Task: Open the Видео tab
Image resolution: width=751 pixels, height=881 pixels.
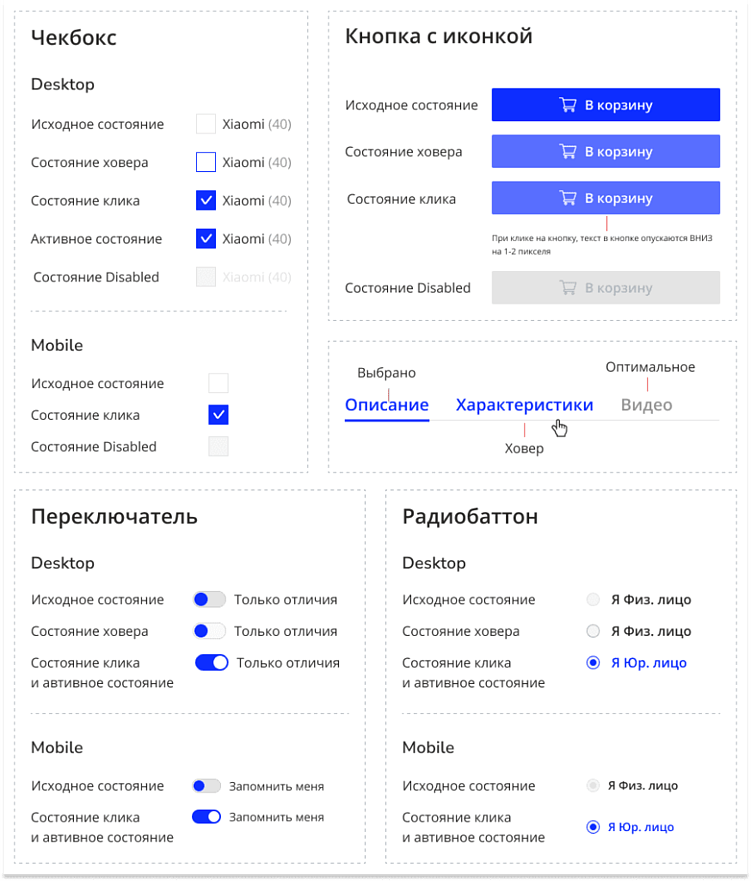Action: [x=646, y=404]
